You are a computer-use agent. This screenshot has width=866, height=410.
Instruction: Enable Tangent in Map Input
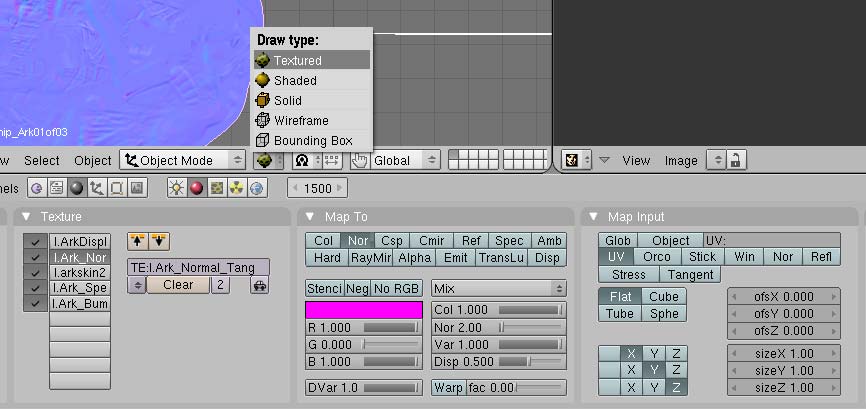click(690, 275)
